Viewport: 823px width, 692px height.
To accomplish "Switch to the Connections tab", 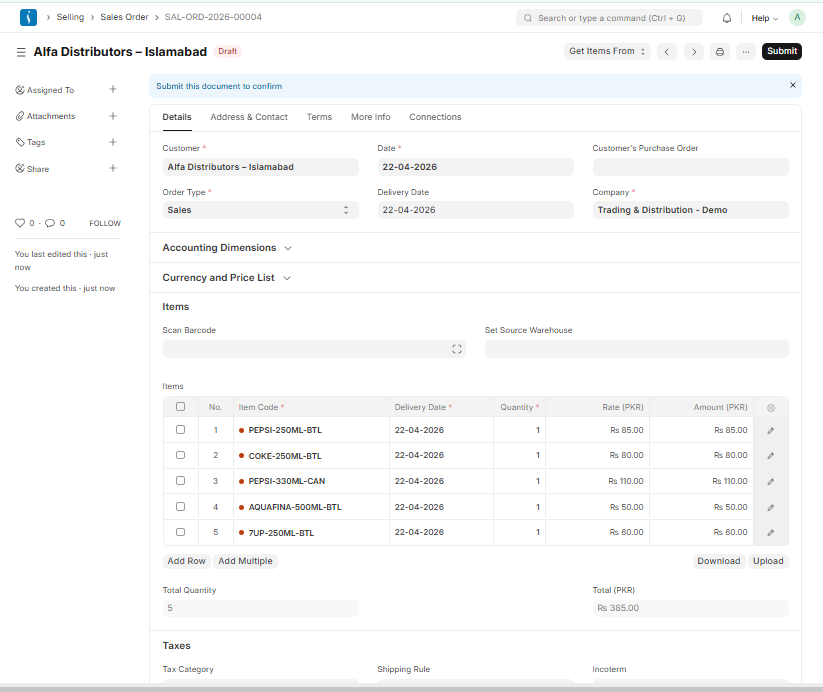I will (x=435, y=117).
